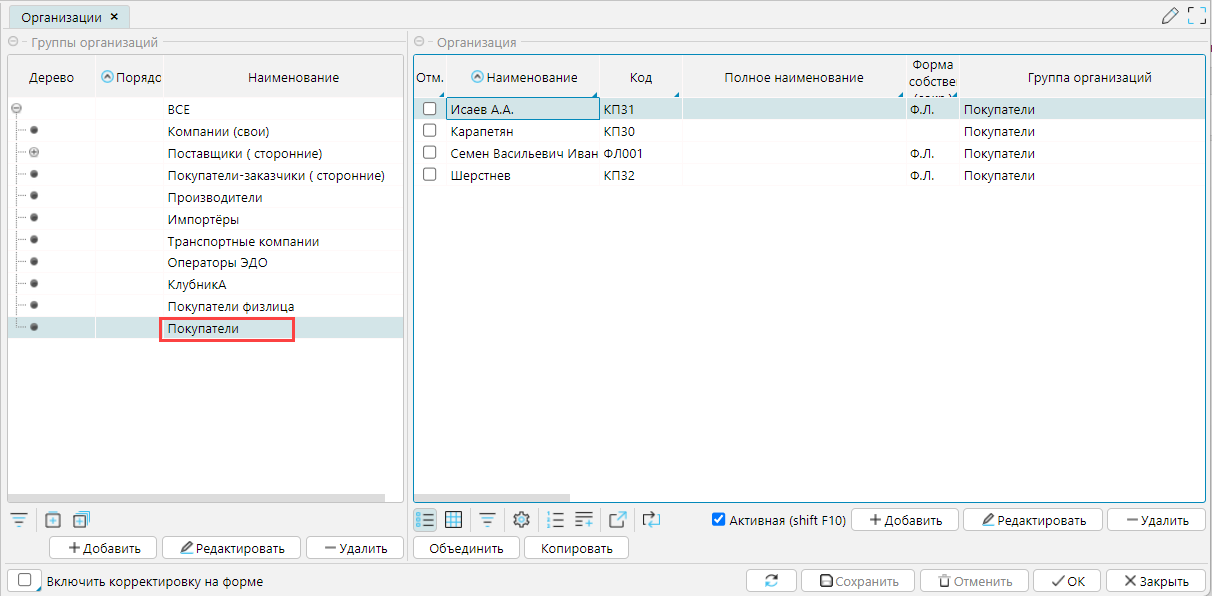Enable Включить корректировку на форме checkbox
This screenshot has height=596, width=1212.
pyautogui.click(x=24, y=581)
